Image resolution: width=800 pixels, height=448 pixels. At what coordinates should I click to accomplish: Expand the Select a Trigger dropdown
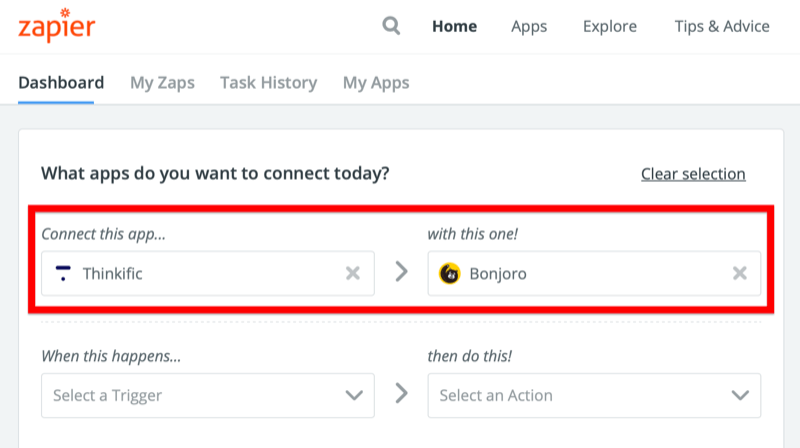coord(208,395)
